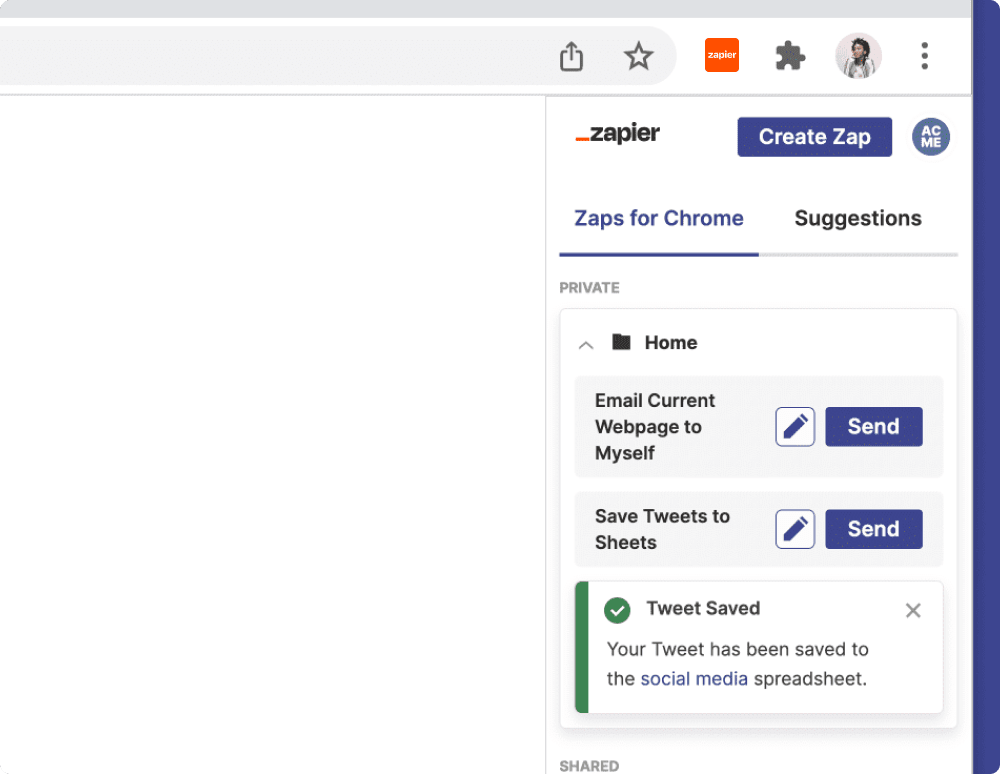Collapse the Home folder section
Screen dimensions: 1000x774
point(586,343)
